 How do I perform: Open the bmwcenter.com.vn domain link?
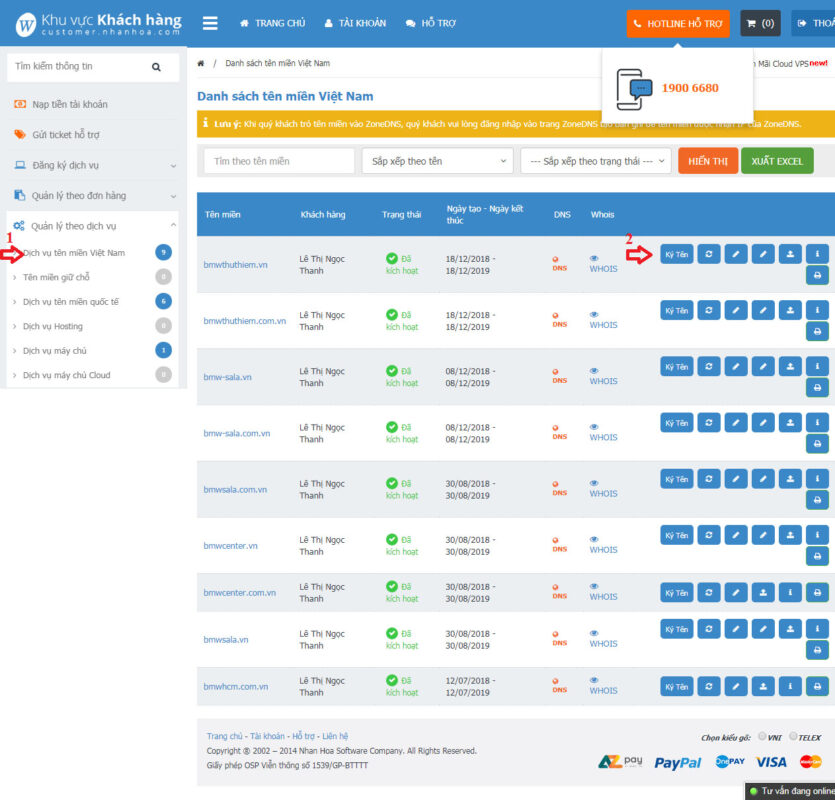point(240,592)
